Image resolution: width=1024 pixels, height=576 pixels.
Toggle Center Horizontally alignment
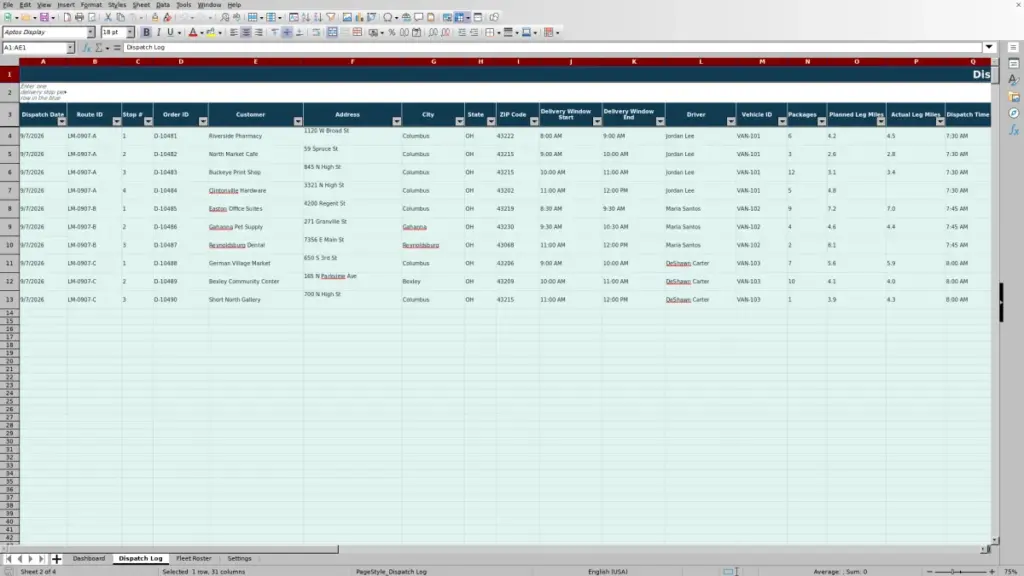click(246, 32)
